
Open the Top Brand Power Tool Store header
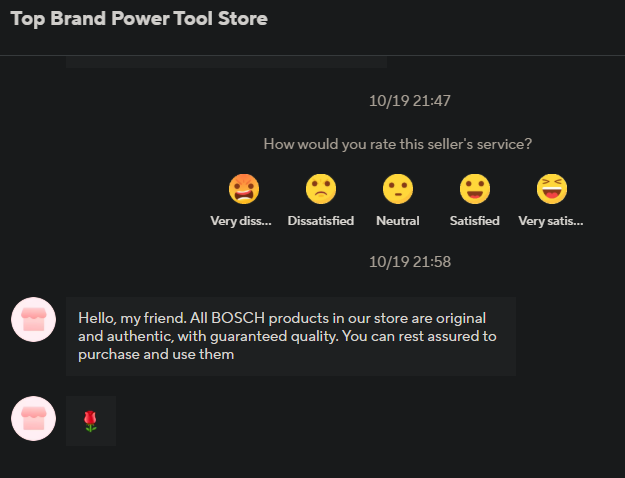point(139,19)
